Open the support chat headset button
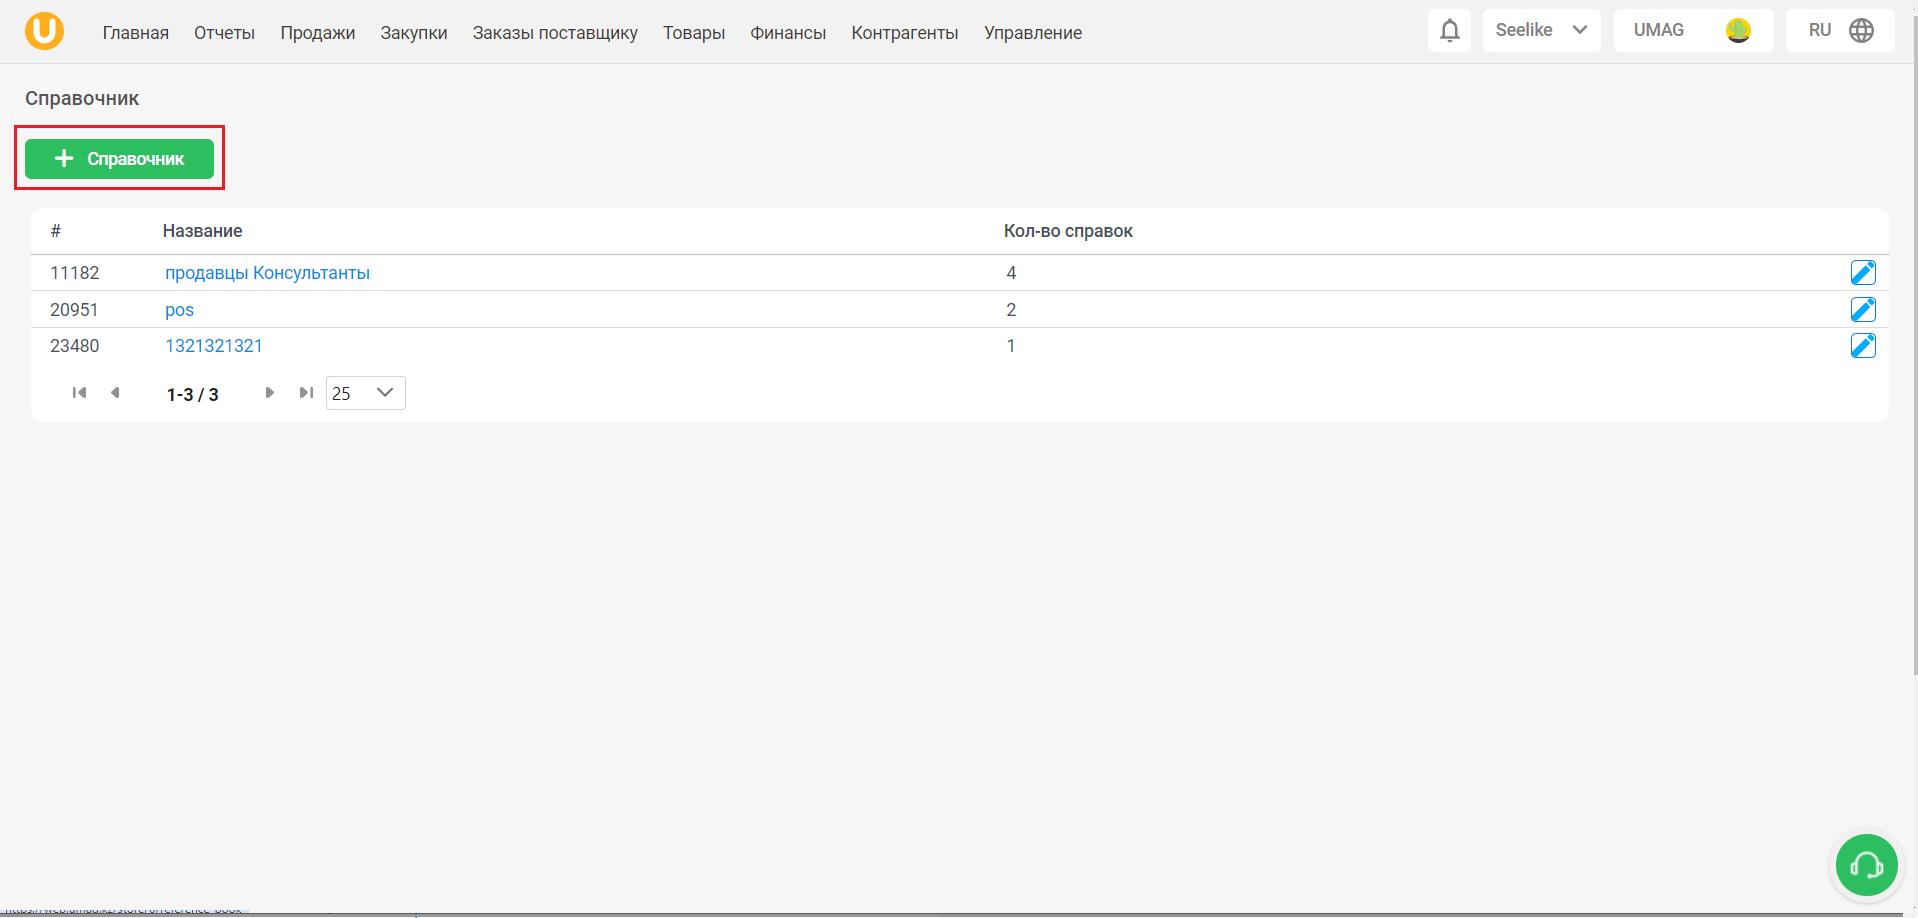 1866,865
